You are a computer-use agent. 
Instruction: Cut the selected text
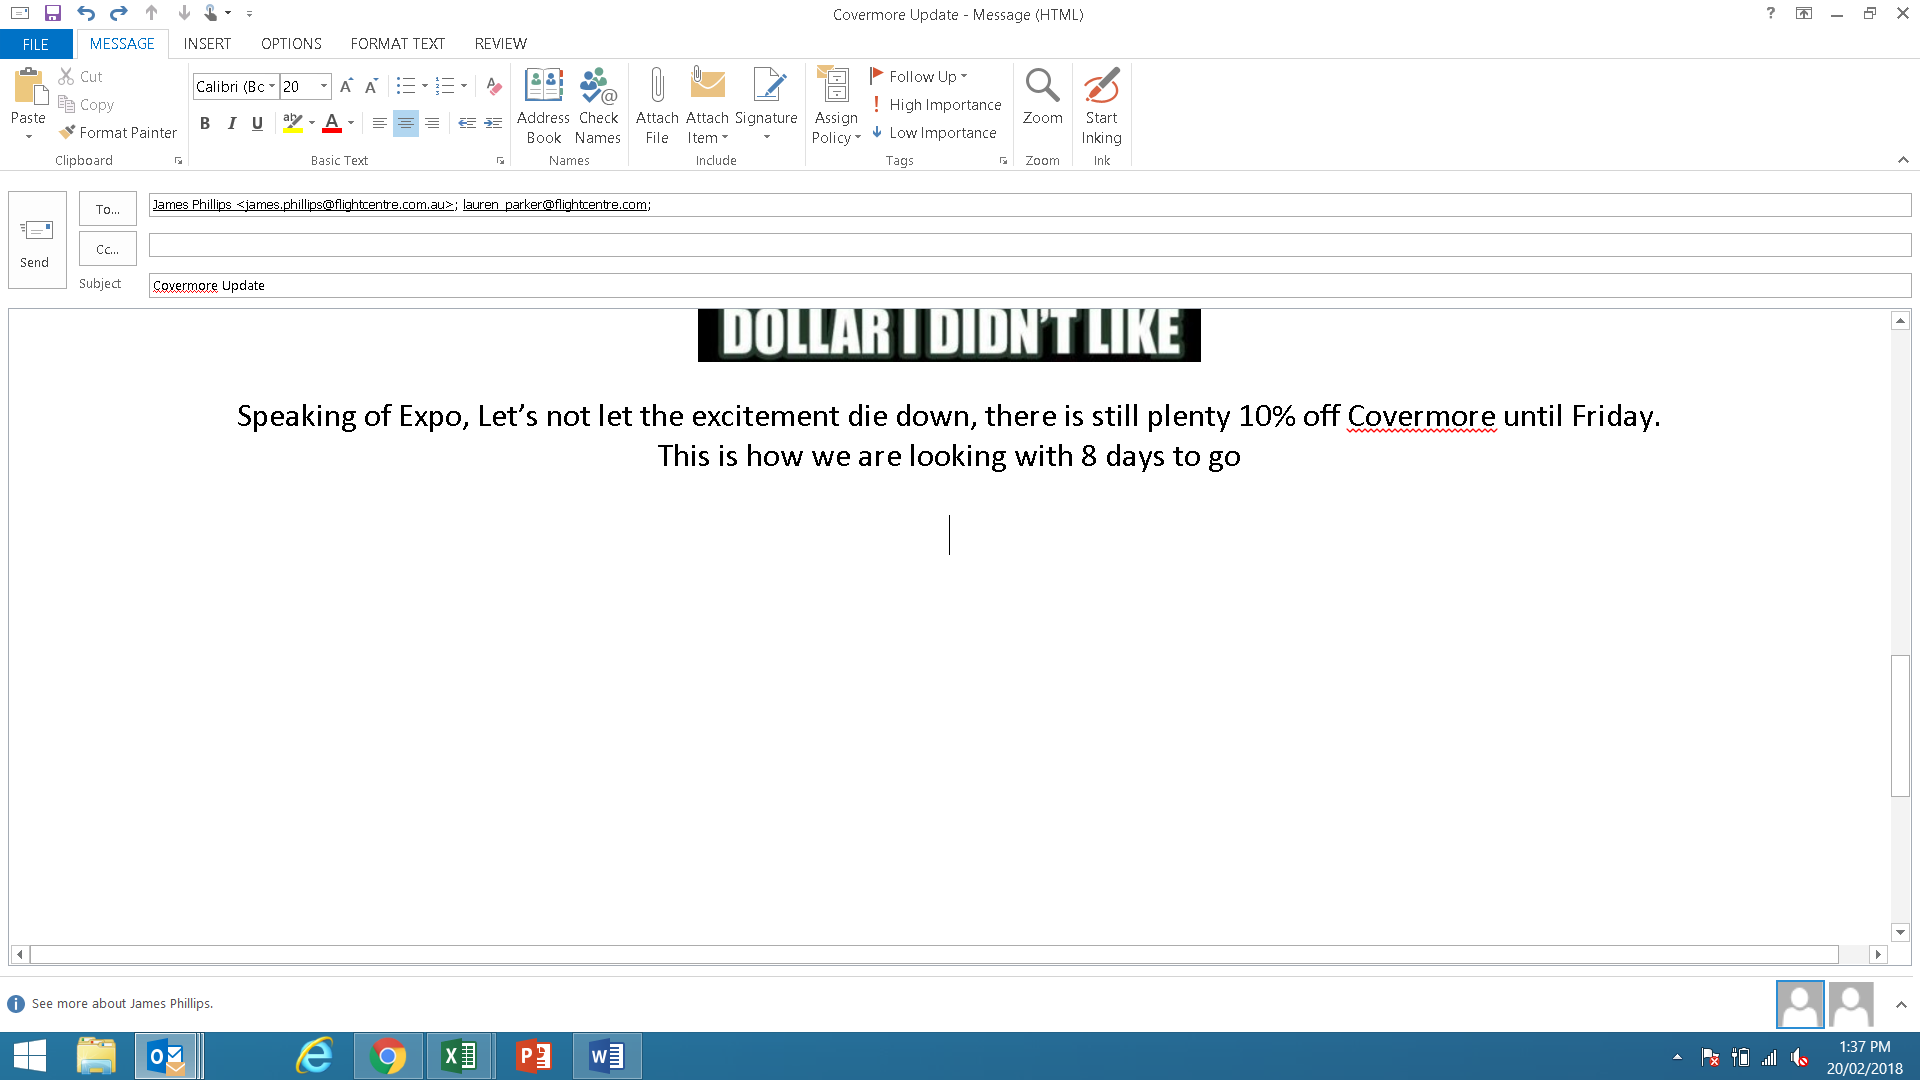pos(80,76)
